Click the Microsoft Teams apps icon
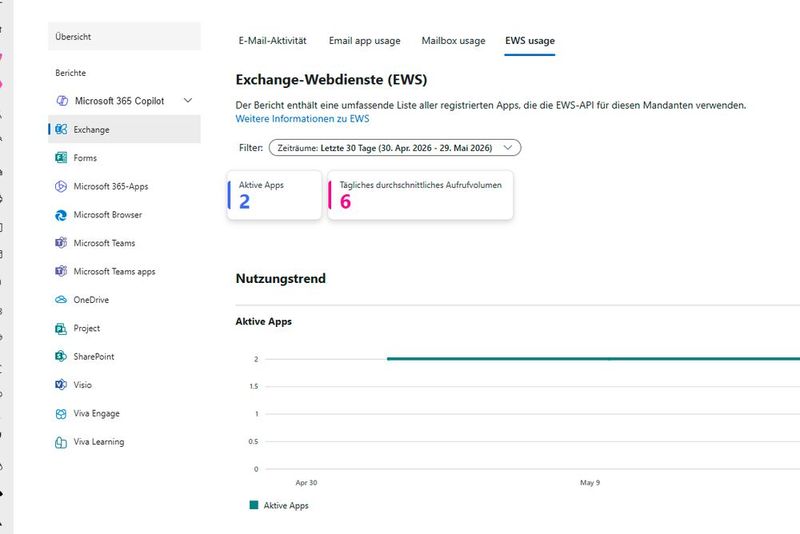This screenshot has height=534, width=800. [x=61, y=271]
